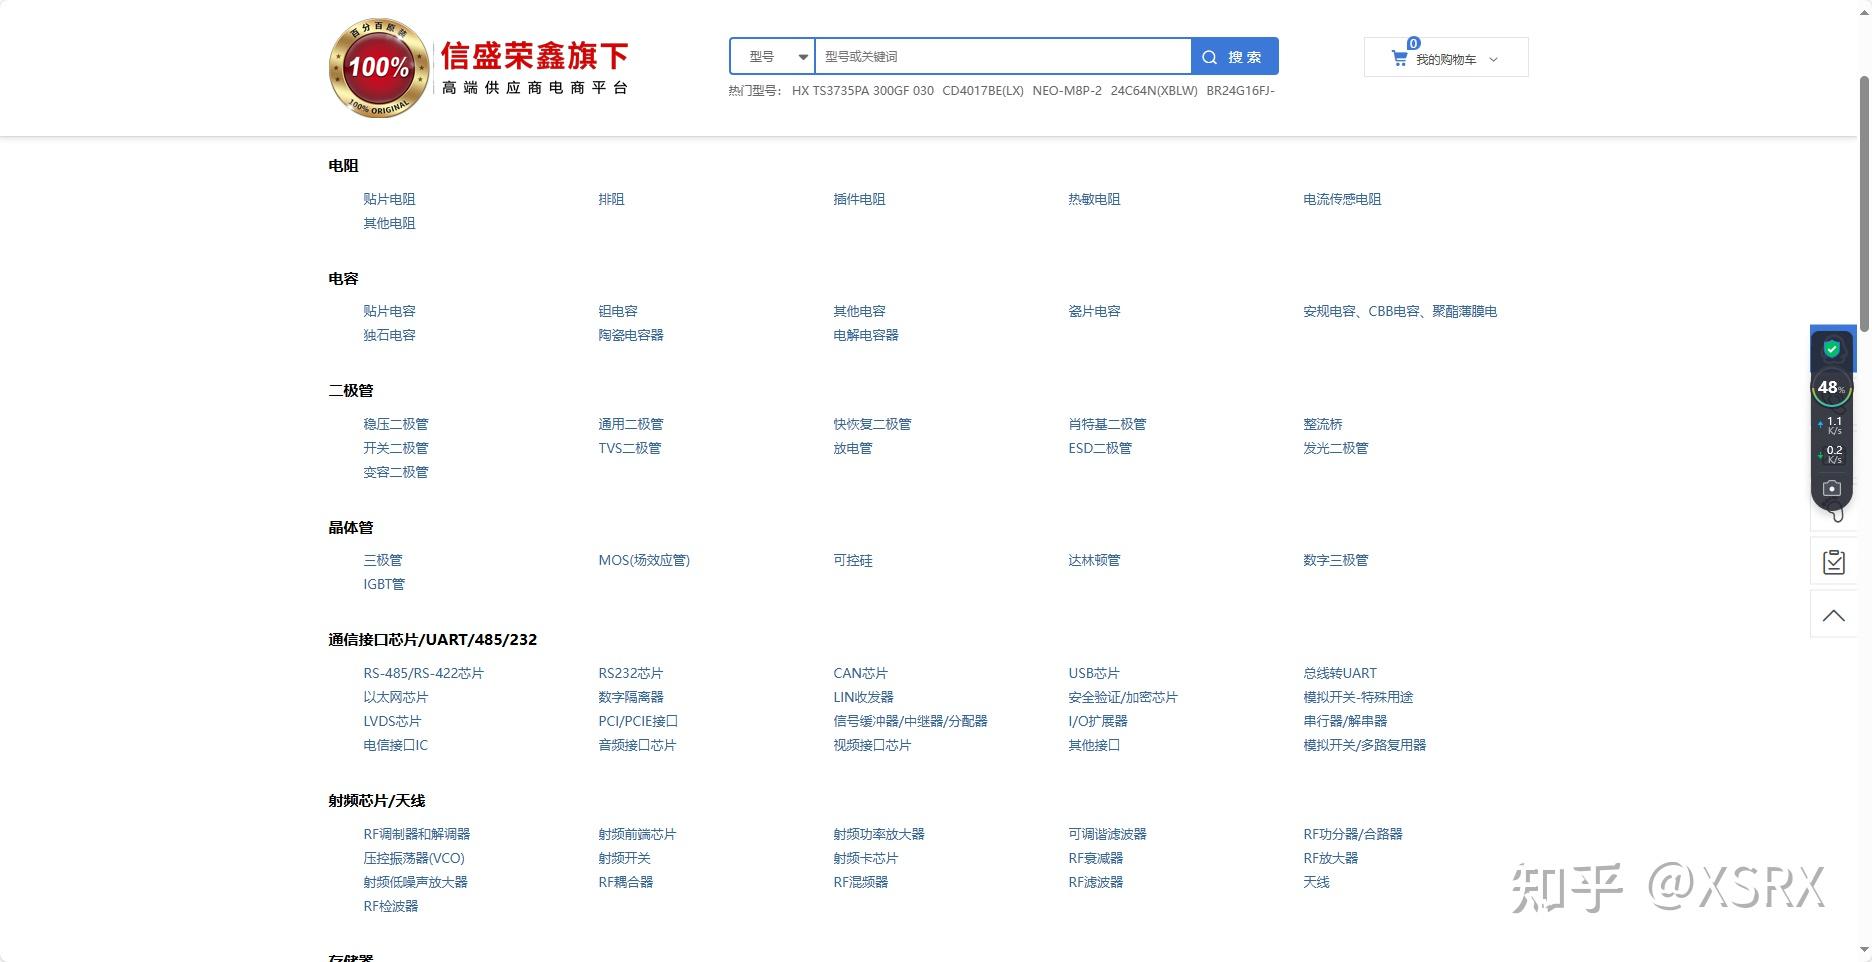This screenshot has height=962, width=1872.
Task: Open the 钽电容 category
Action: pos(618,311)
